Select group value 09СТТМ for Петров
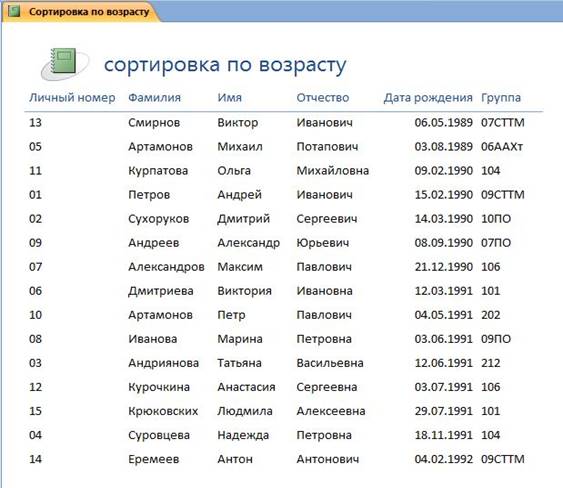 tap(503, 195)
